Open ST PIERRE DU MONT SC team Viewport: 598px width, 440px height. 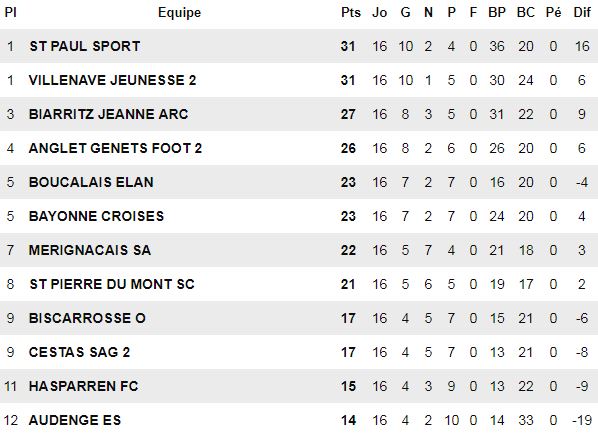click(112, 284)
